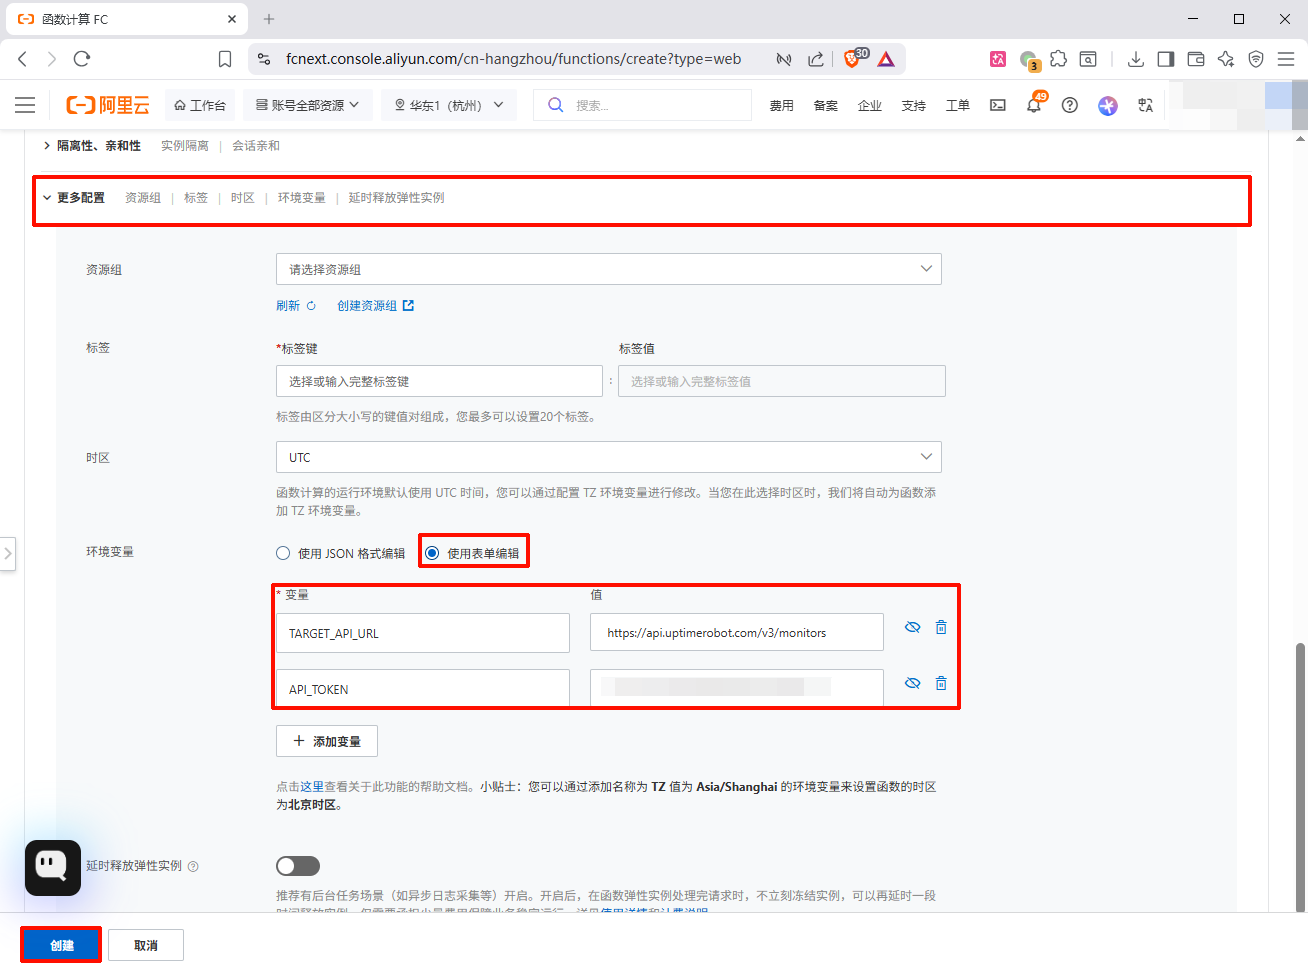Open the notifications bell
Image resolution: width=1308 pixels, height=977 pixels.
pos(1033,105)
